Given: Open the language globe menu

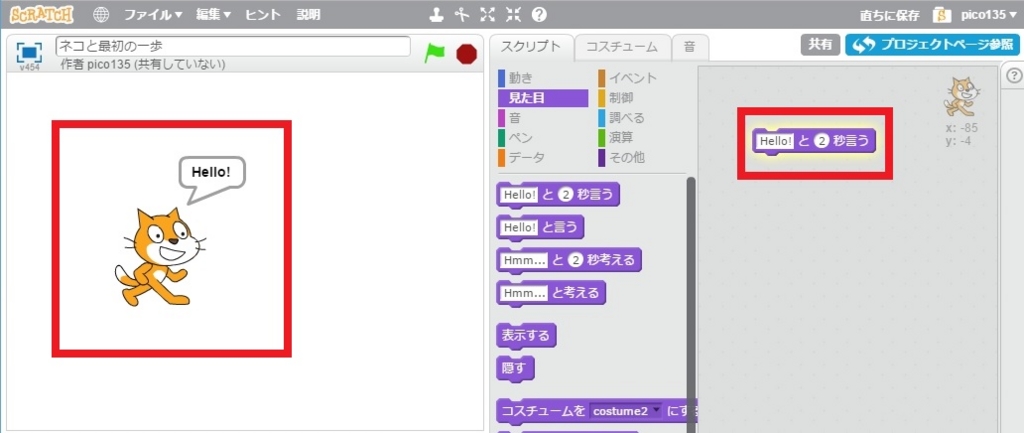Looking at the screenshot, I should (x=101, y=14).
